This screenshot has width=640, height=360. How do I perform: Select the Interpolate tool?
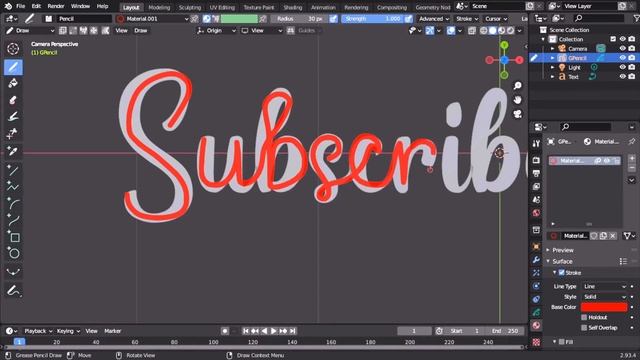13,272
